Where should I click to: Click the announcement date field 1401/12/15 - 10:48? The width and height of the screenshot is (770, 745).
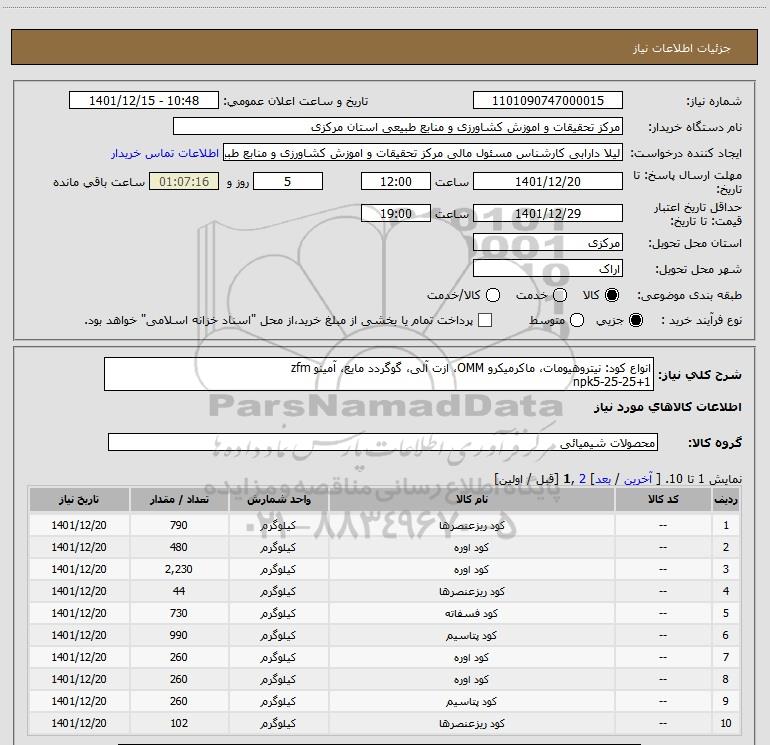144,100
